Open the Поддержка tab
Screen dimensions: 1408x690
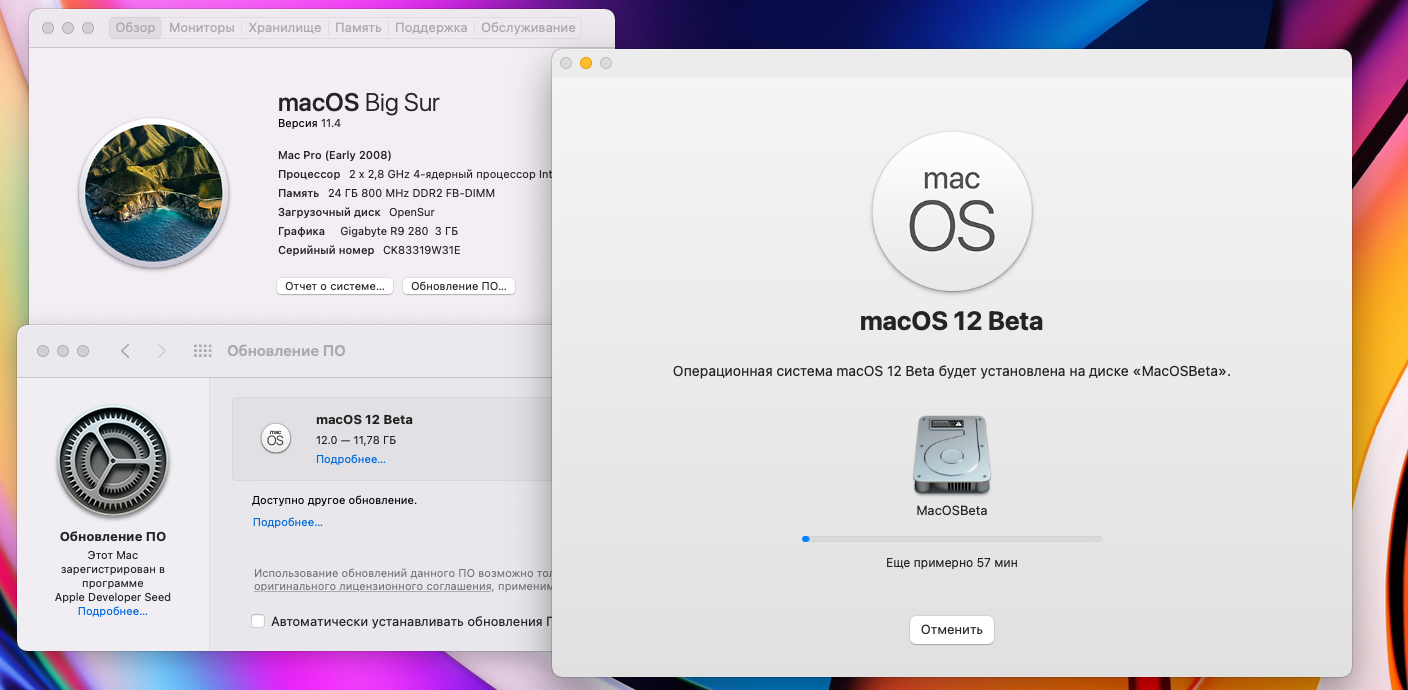click(431, 28)
